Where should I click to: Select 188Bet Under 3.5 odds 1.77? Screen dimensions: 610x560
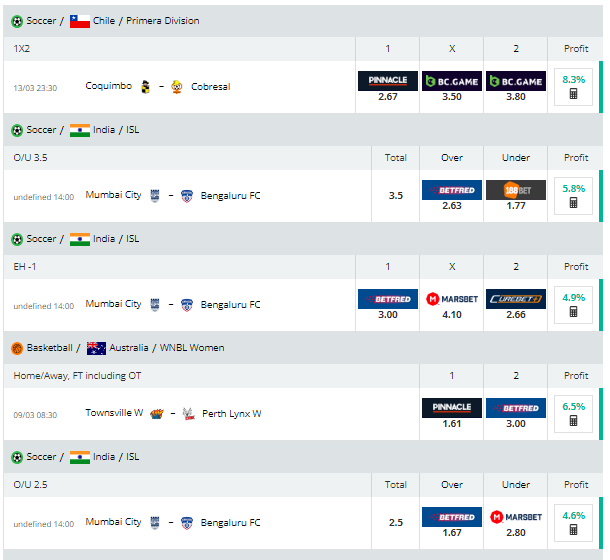(516, 195)
